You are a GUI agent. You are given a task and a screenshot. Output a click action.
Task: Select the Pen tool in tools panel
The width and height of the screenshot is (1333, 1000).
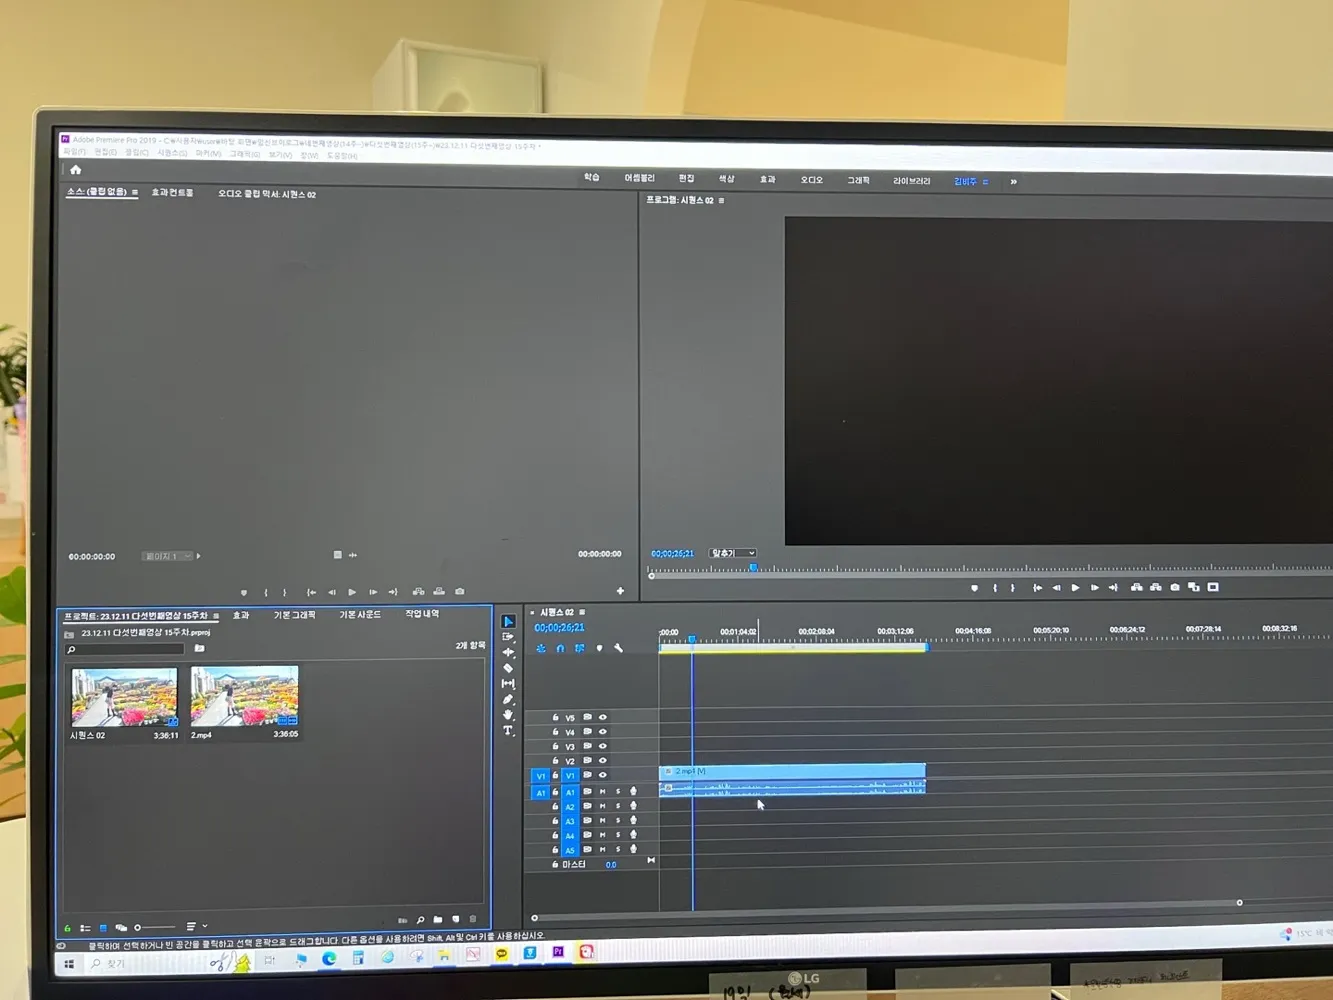pyautogui.click(x=508, y=699)
